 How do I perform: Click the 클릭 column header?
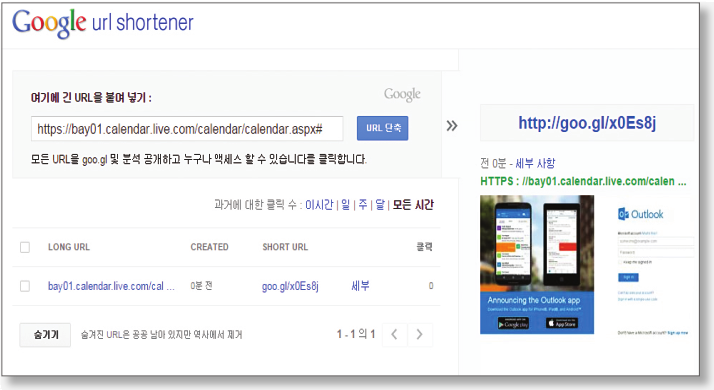click(x=424, y=247)
